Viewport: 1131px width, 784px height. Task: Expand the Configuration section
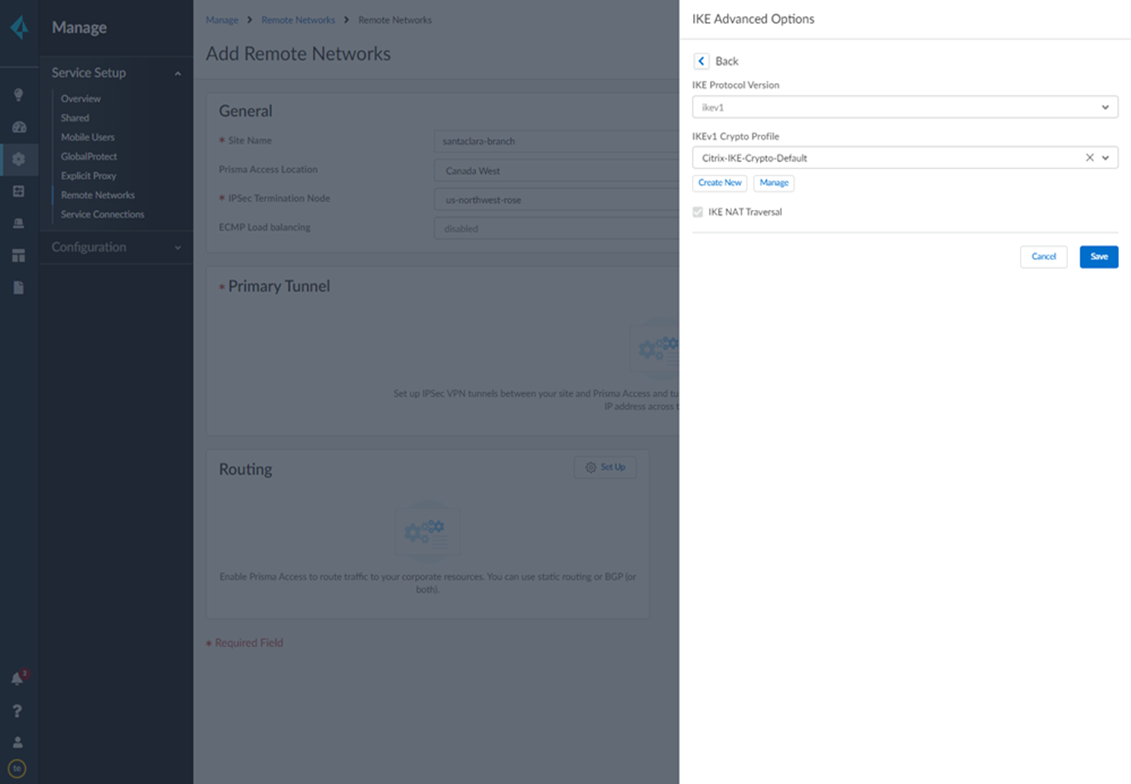(x=178, y=247)
